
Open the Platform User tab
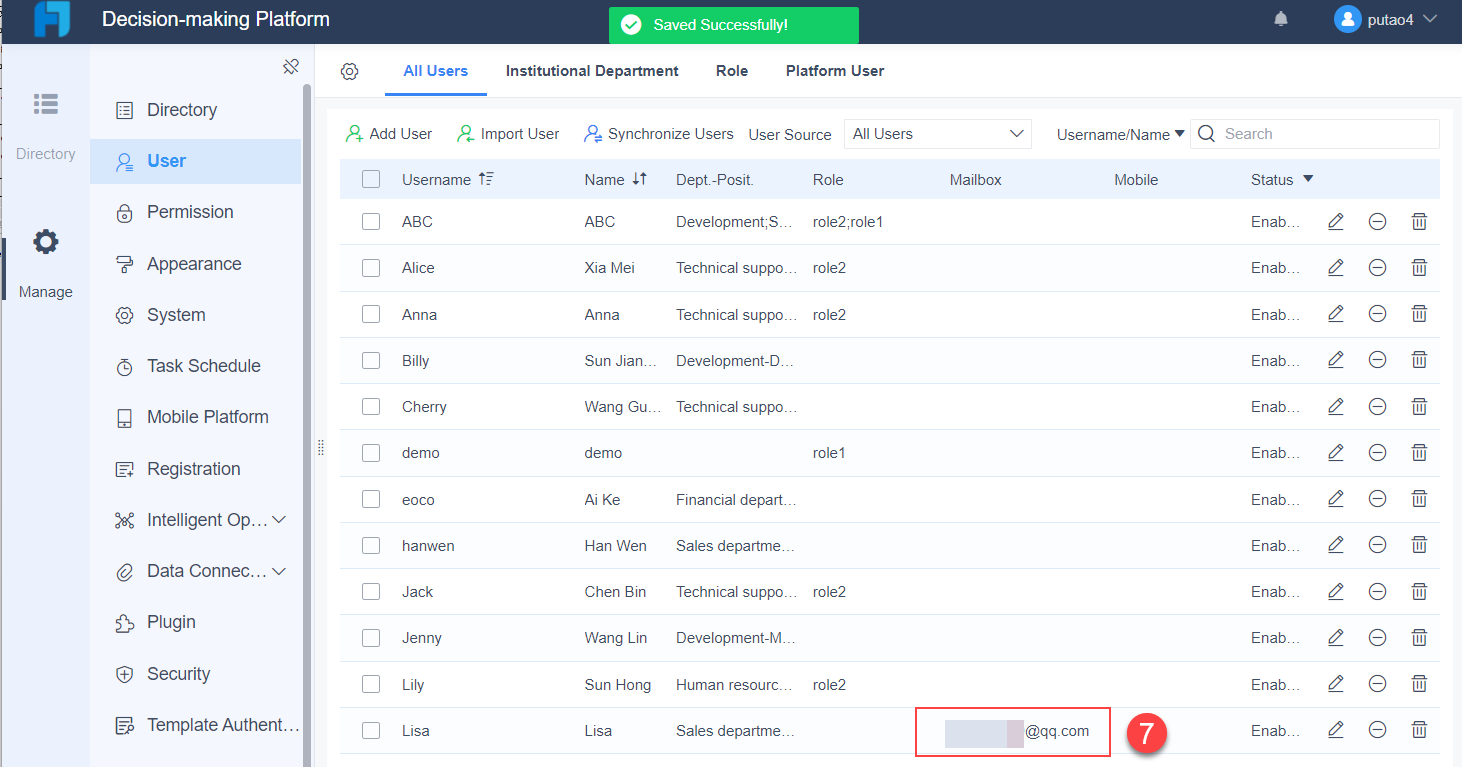tap(834, 71)
